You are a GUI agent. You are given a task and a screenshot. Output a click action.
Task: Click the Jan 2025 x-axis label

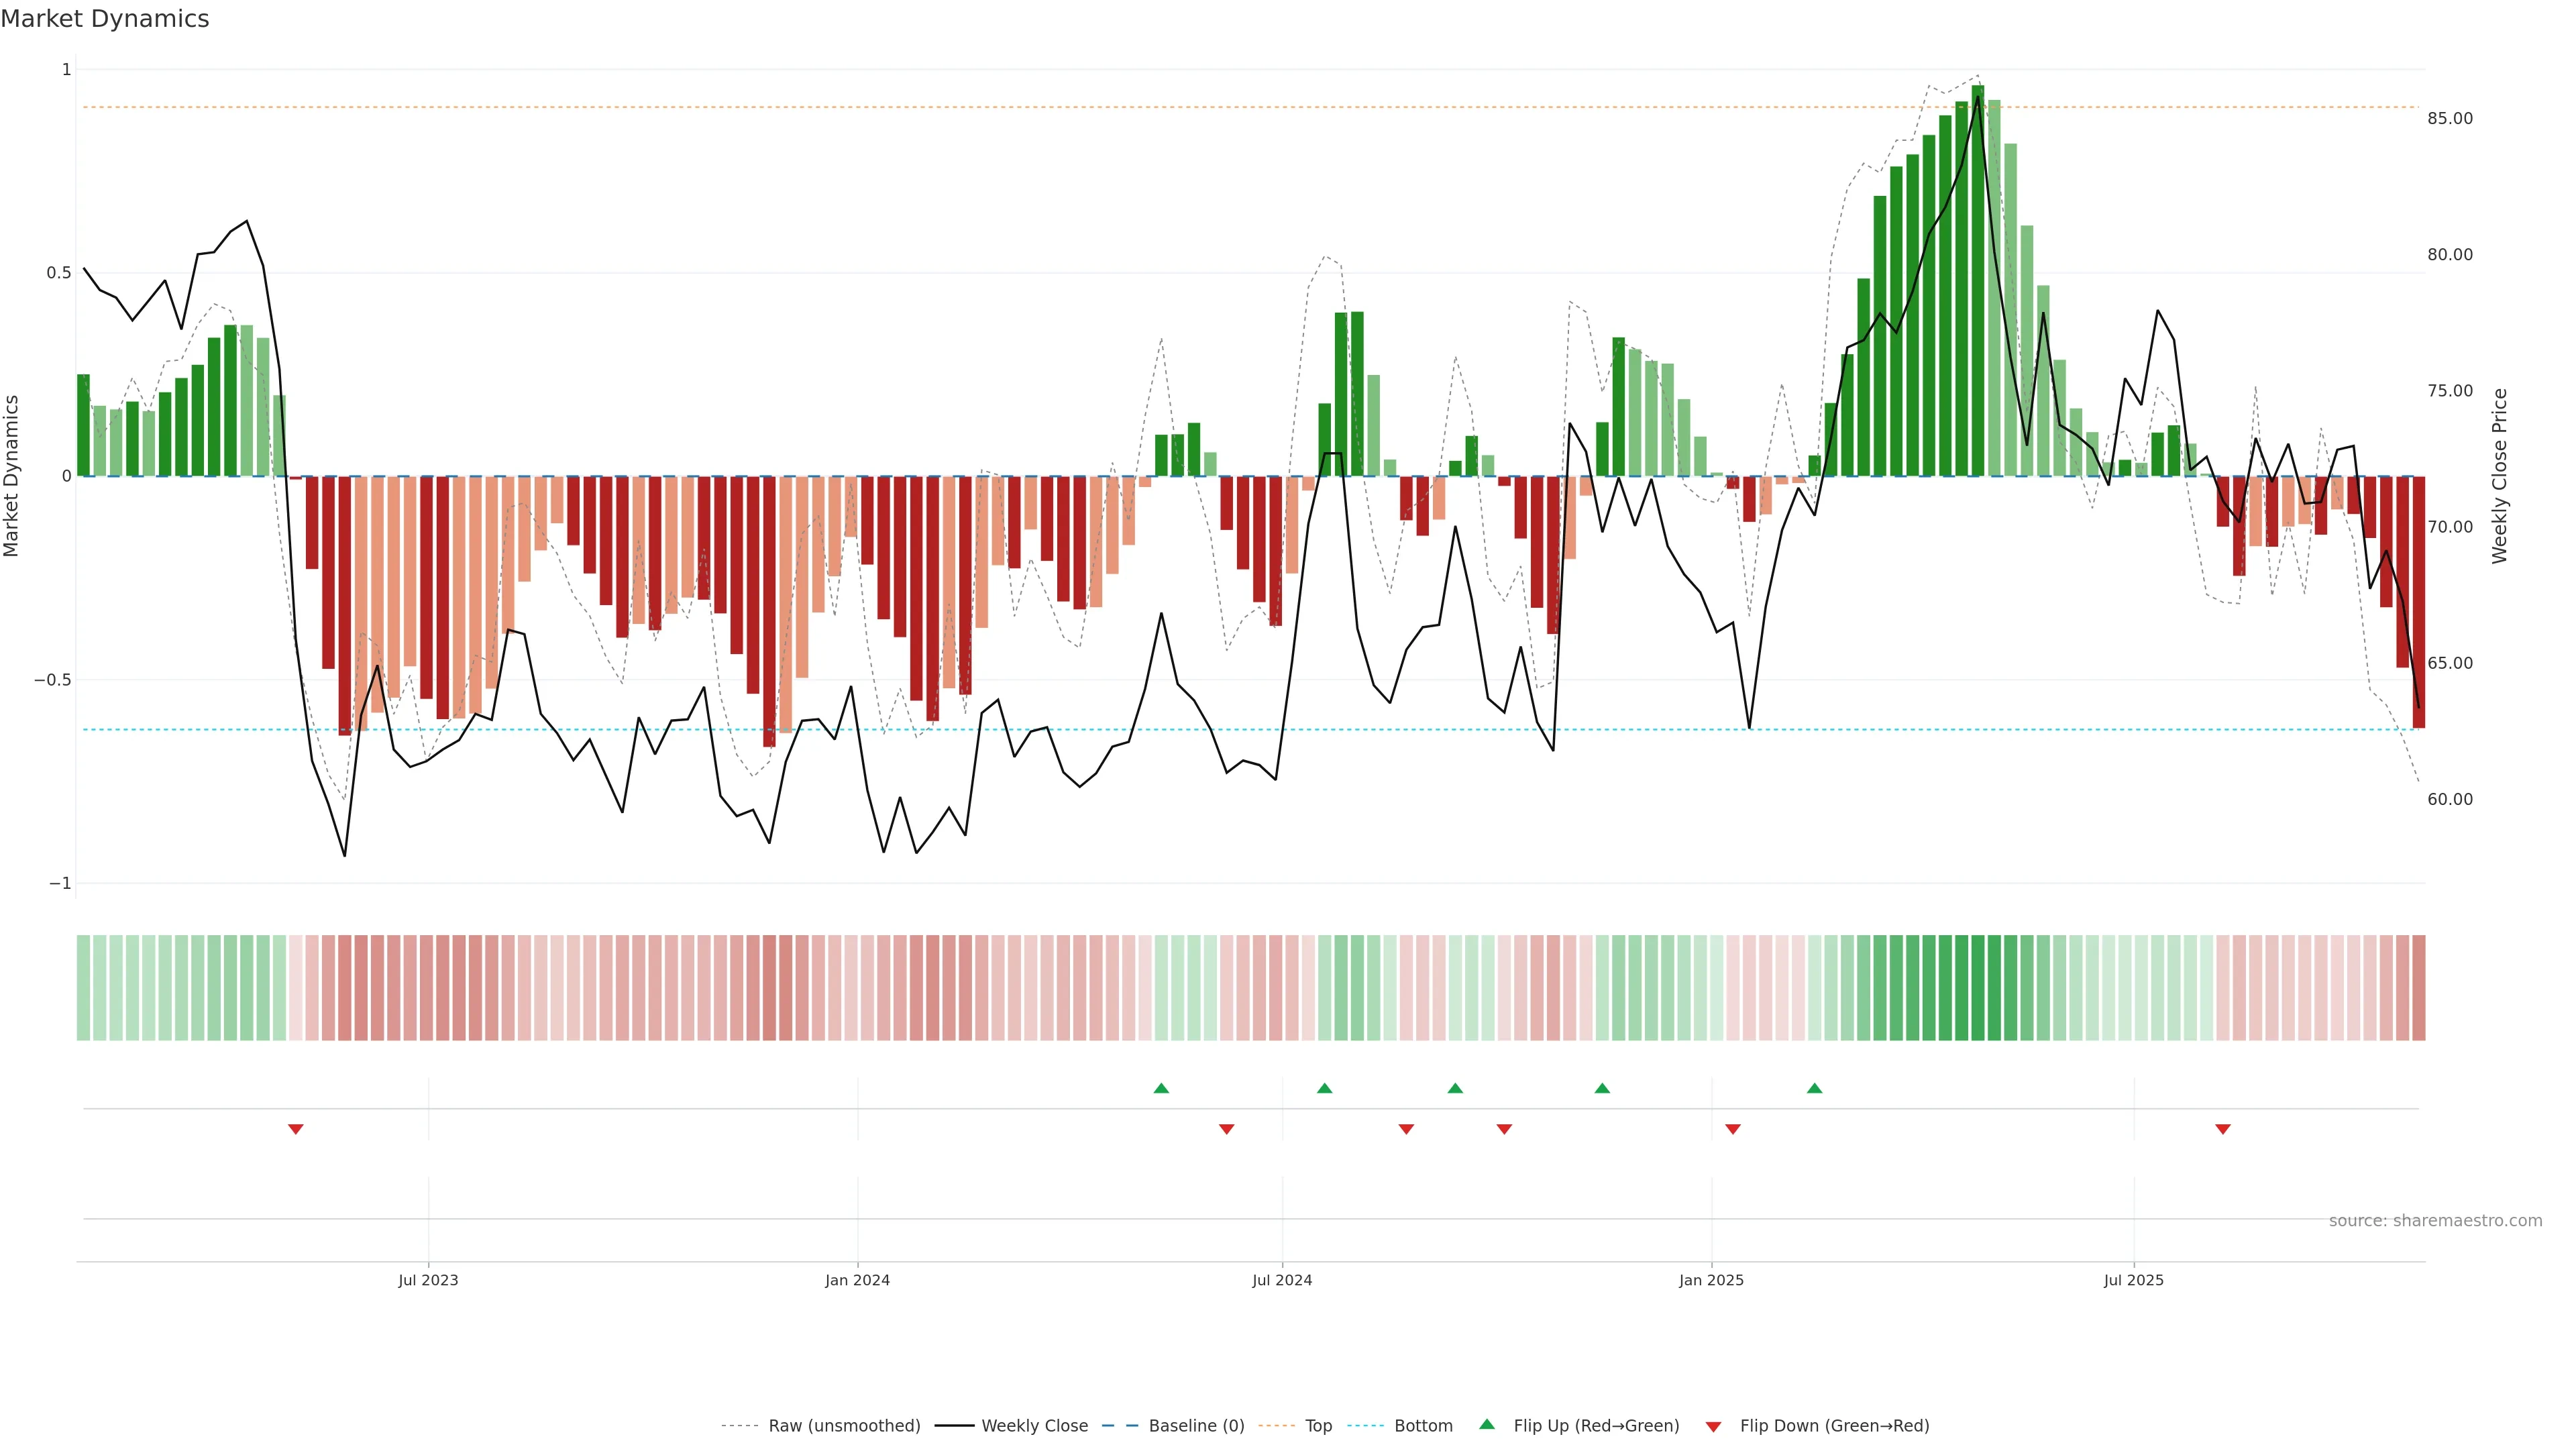pyautogui.click(x=1711, y=1280)
